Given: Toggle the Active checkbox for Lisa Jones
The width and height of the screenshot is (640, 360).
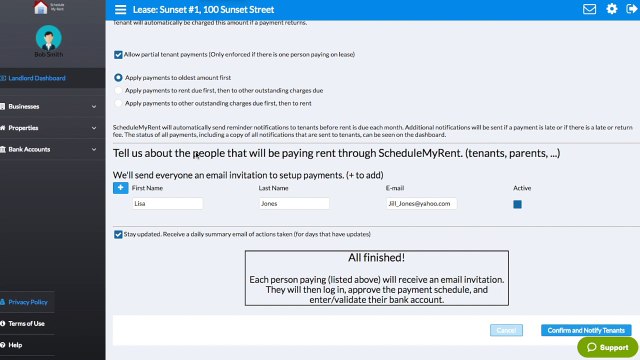Looking at the screenshot, I should (517, 204).
